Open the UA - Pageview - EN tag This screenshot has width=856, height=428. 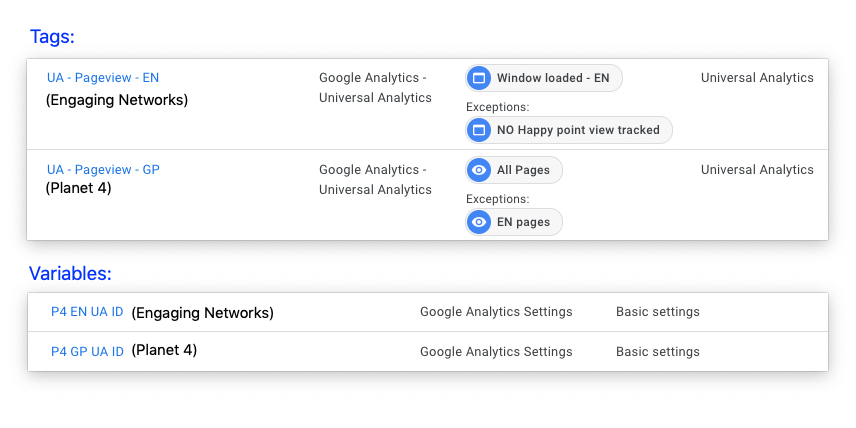103,78
